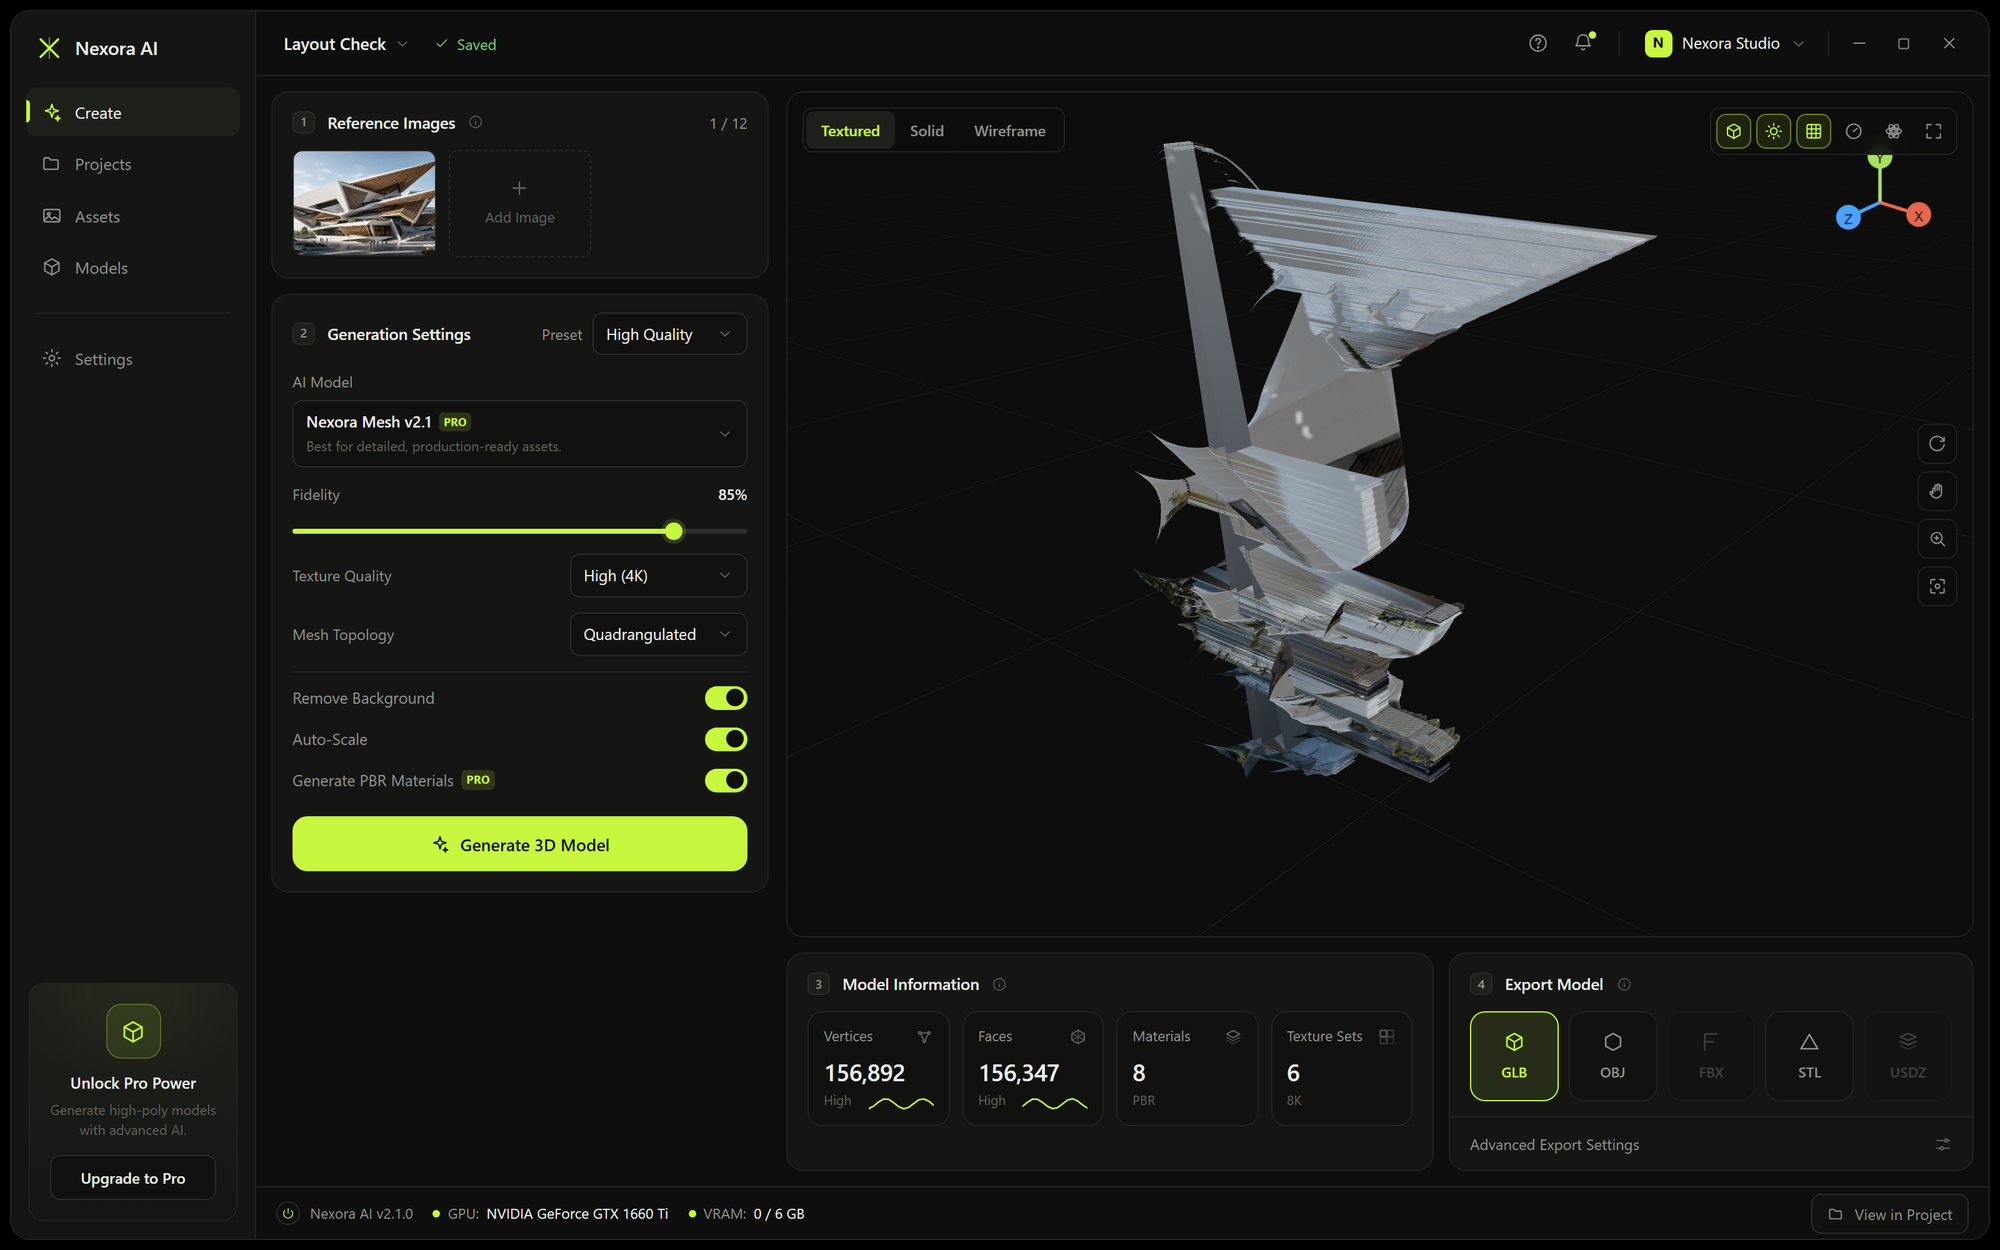Click Generate 3D Model button

[519, 844]
